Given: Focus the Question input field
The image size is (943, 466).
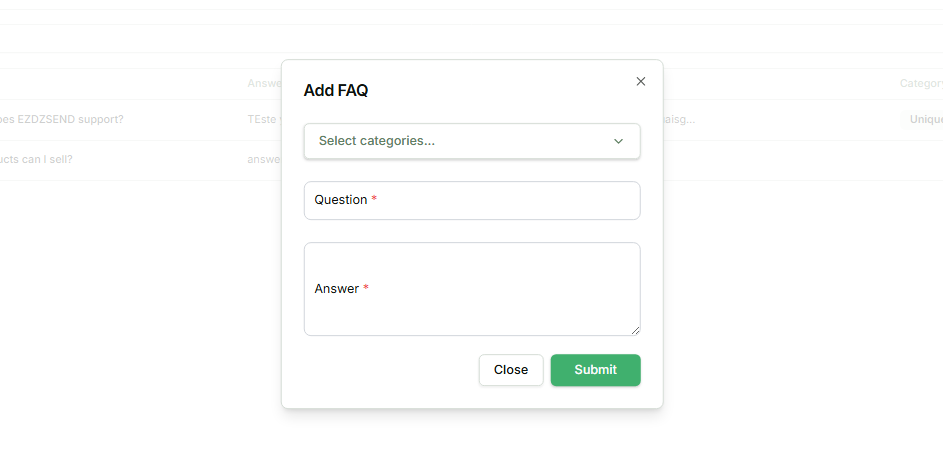Looking at the screenshot, I should pyautogui.click(x=472, y=201).
